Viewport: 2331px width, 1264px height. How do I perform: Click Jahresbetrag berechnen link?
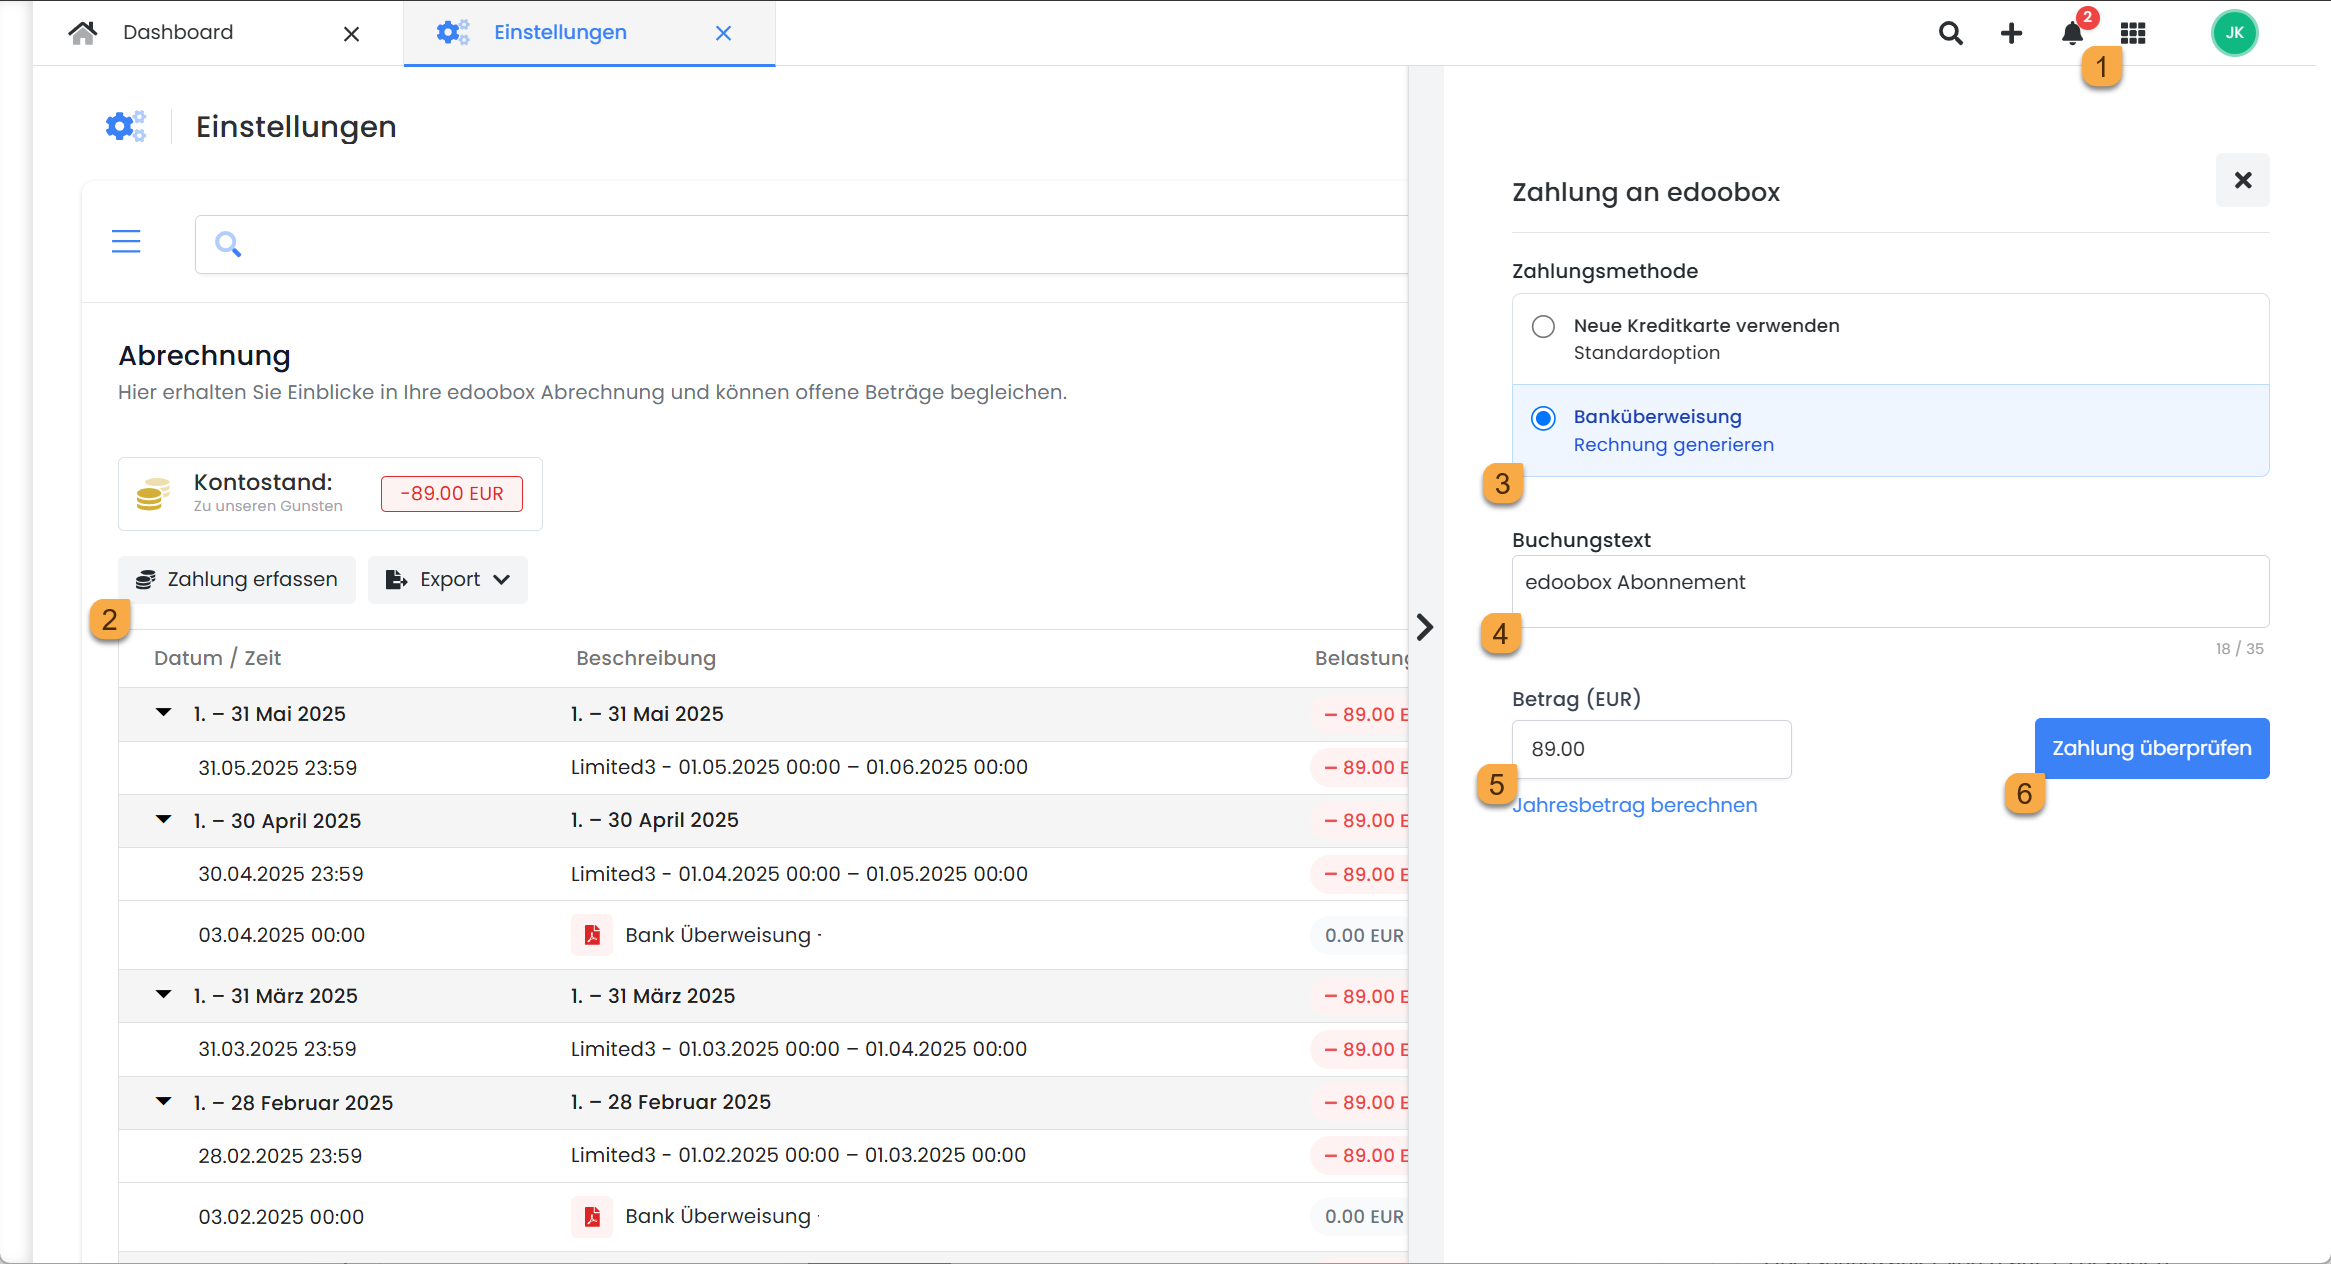click(x=1636, y=805)
